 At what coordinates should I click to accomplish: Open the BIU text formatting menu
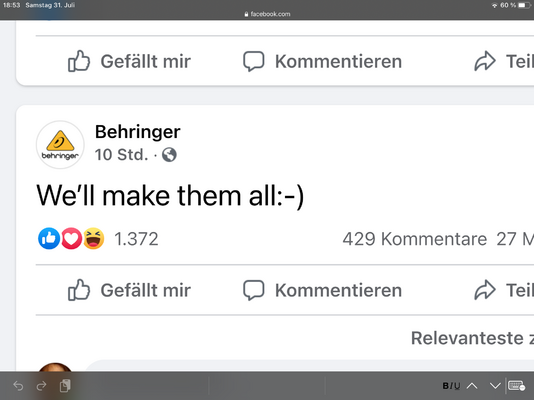[451, 386]
